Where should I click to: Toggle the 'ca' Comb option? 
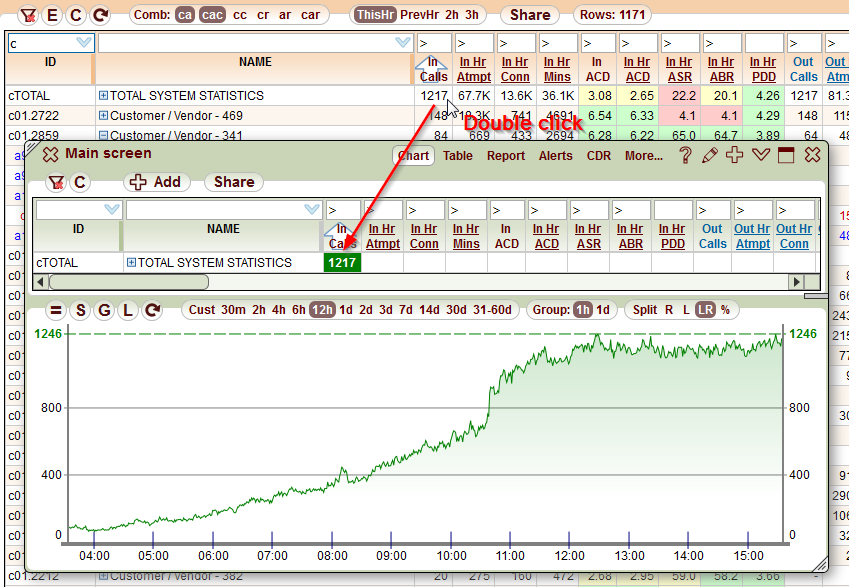185,15
